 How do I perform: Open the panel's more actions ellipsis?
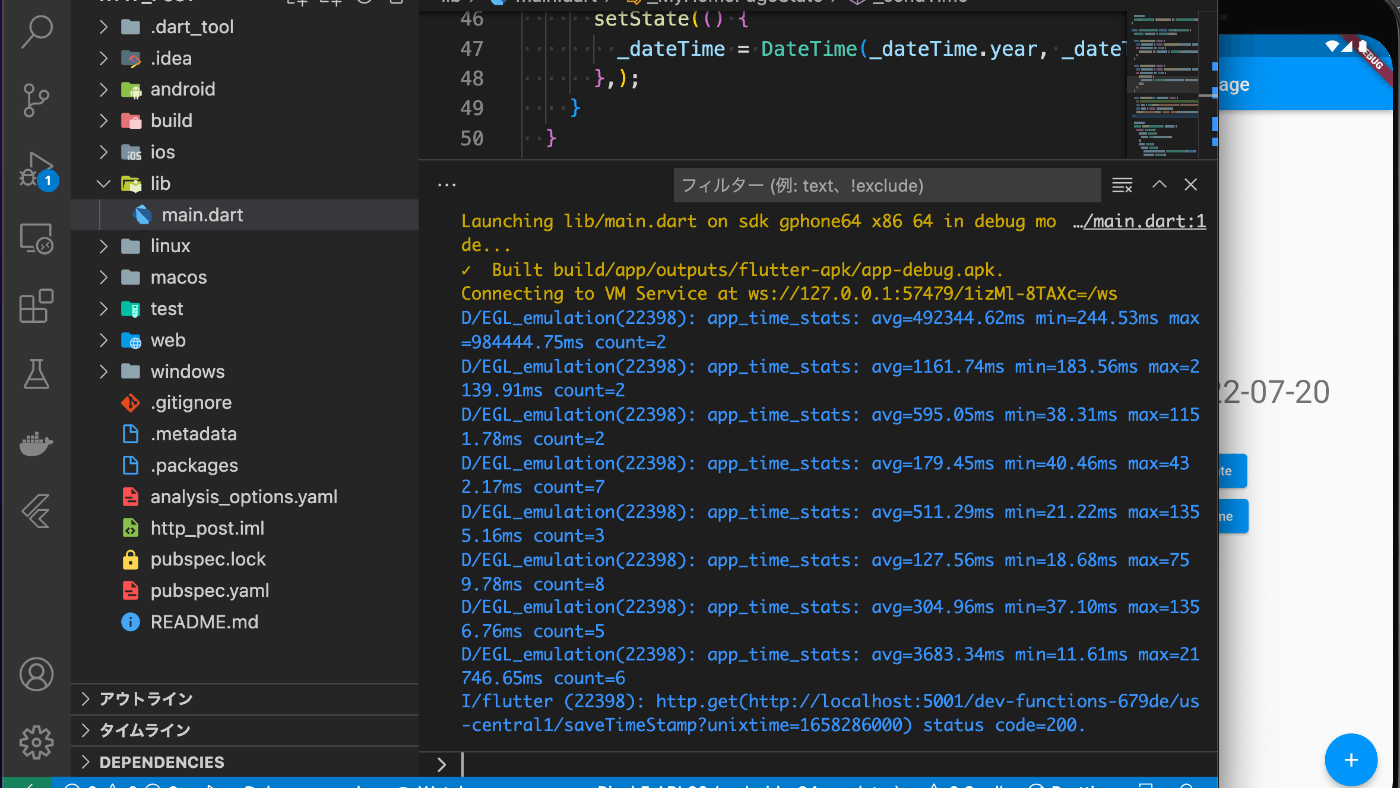point(446,185)
